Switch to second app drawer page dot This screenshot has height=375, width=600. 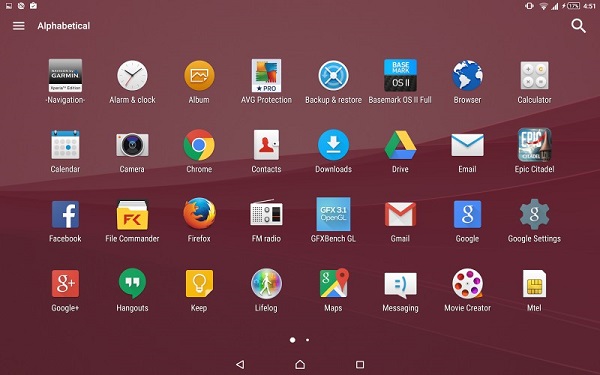[x=307, y=340]
